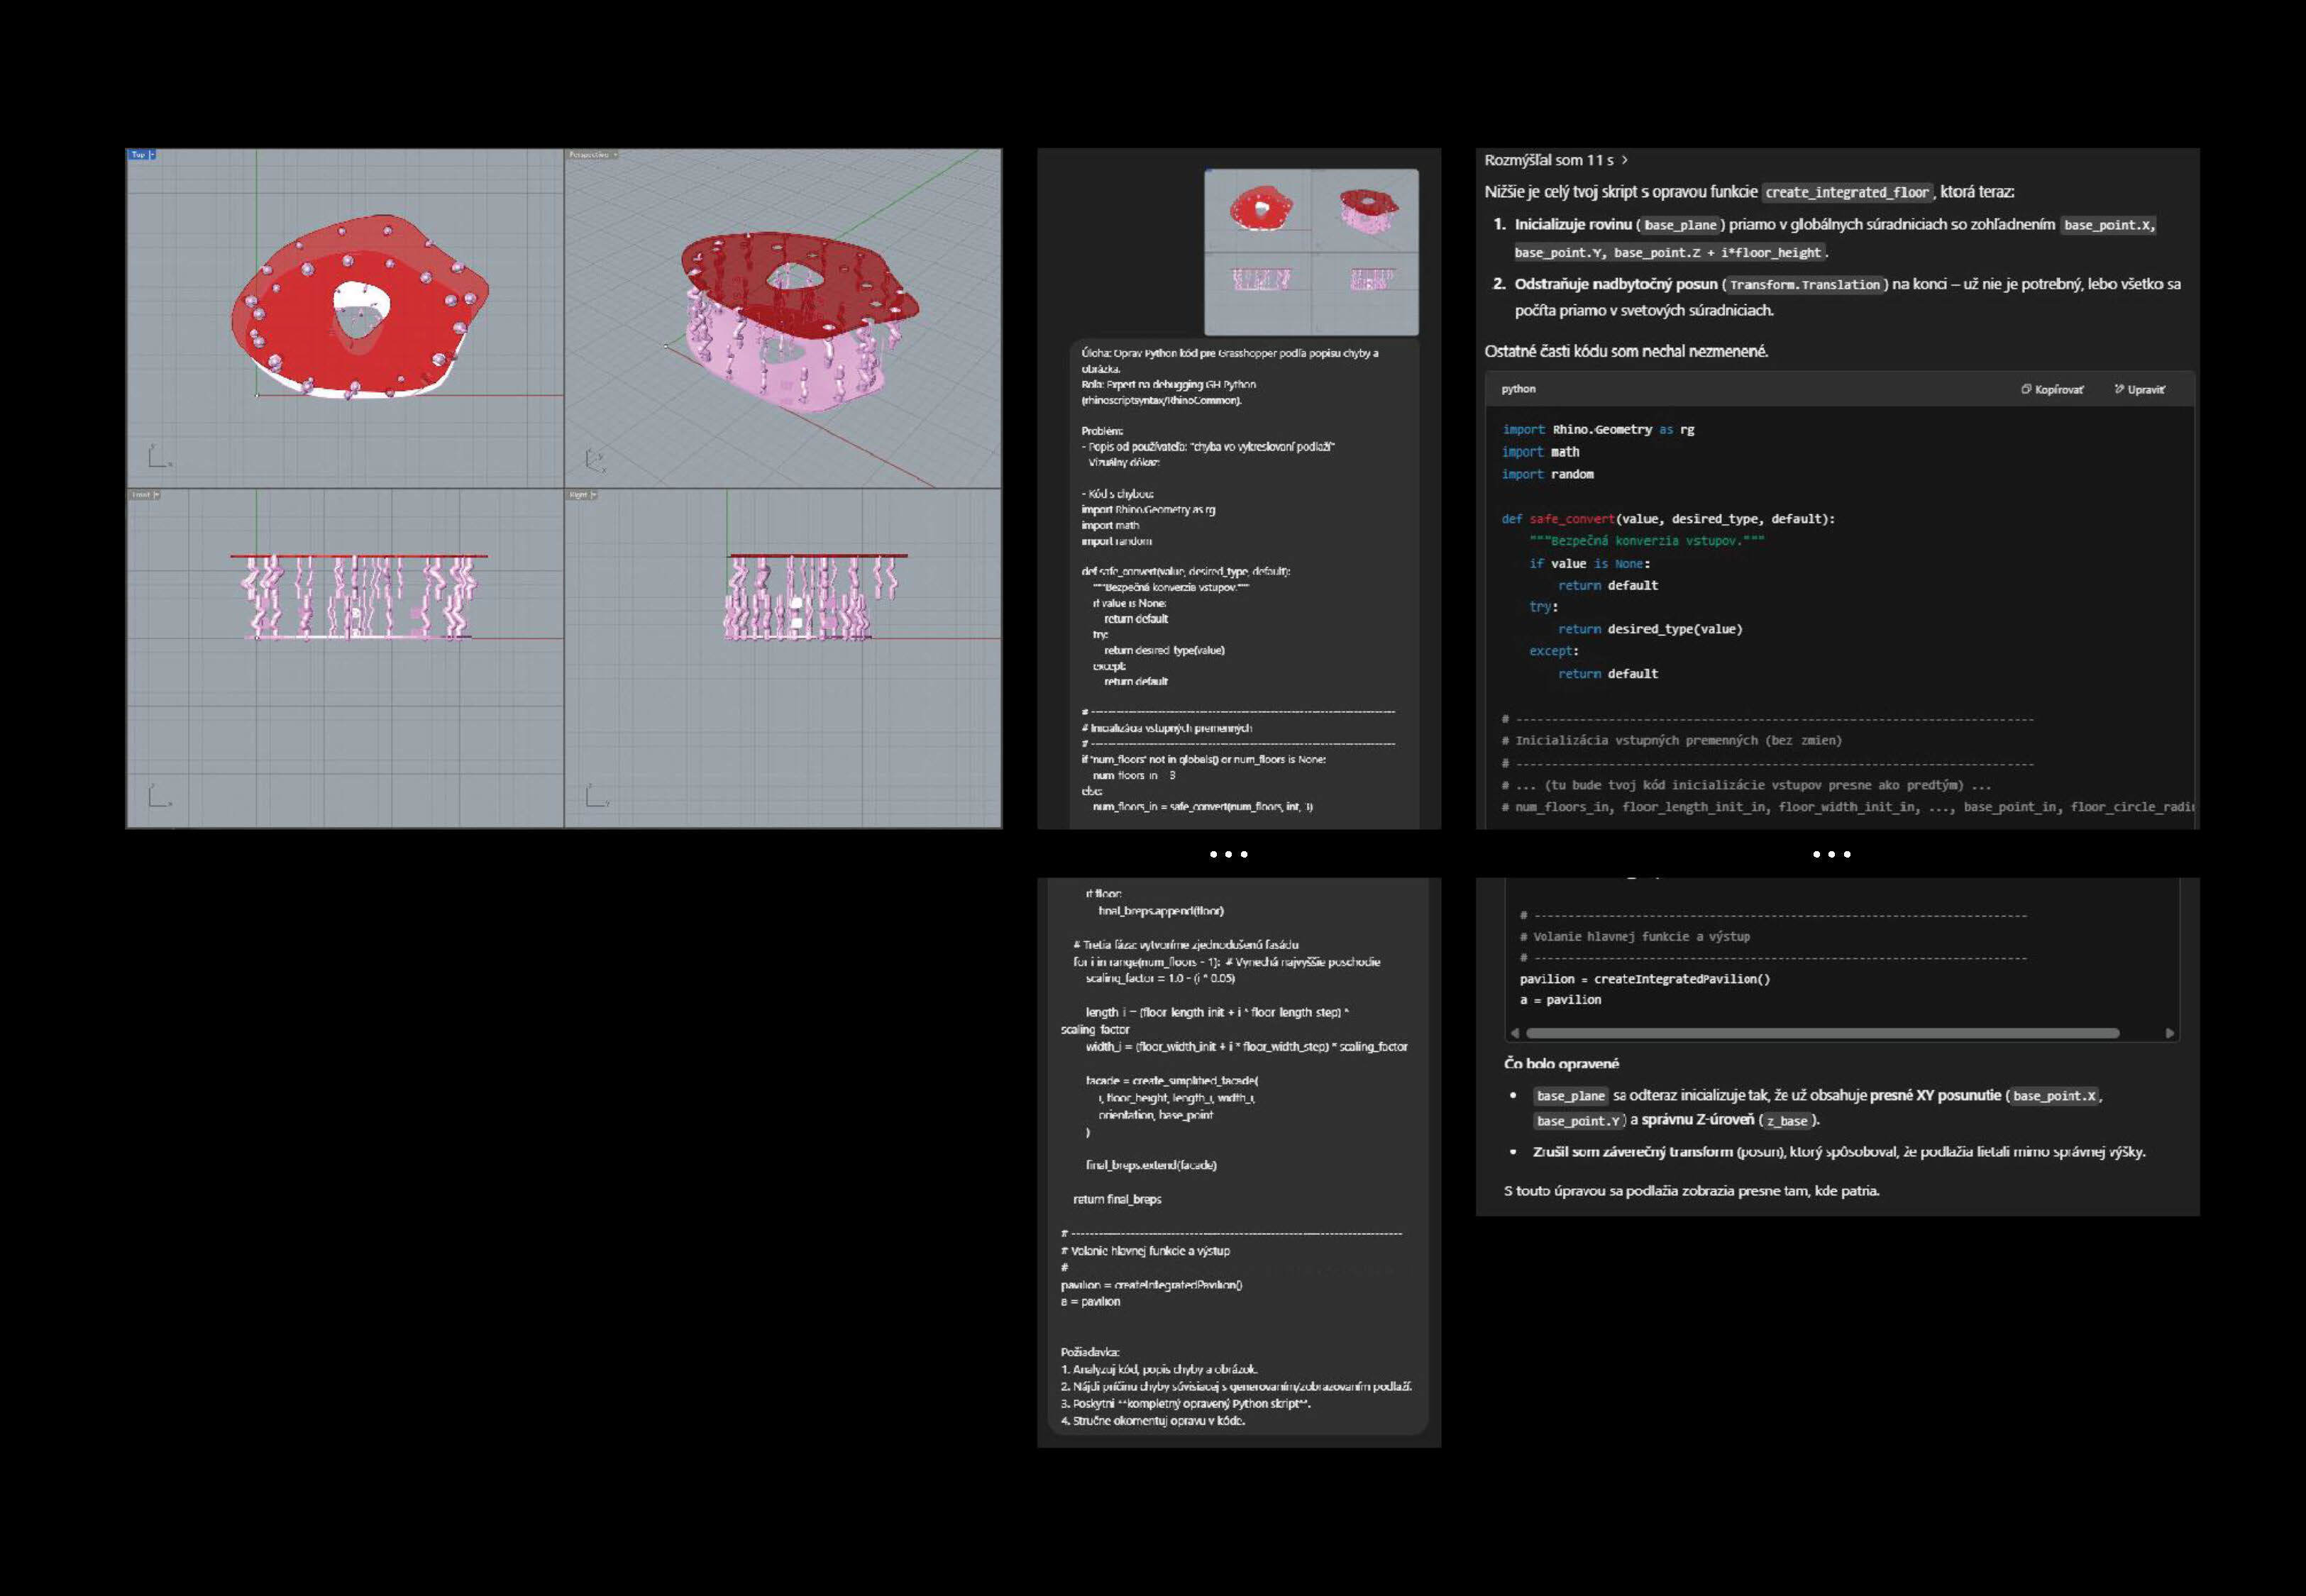Click the Kopírovať copy code button

pos(2059,390)
